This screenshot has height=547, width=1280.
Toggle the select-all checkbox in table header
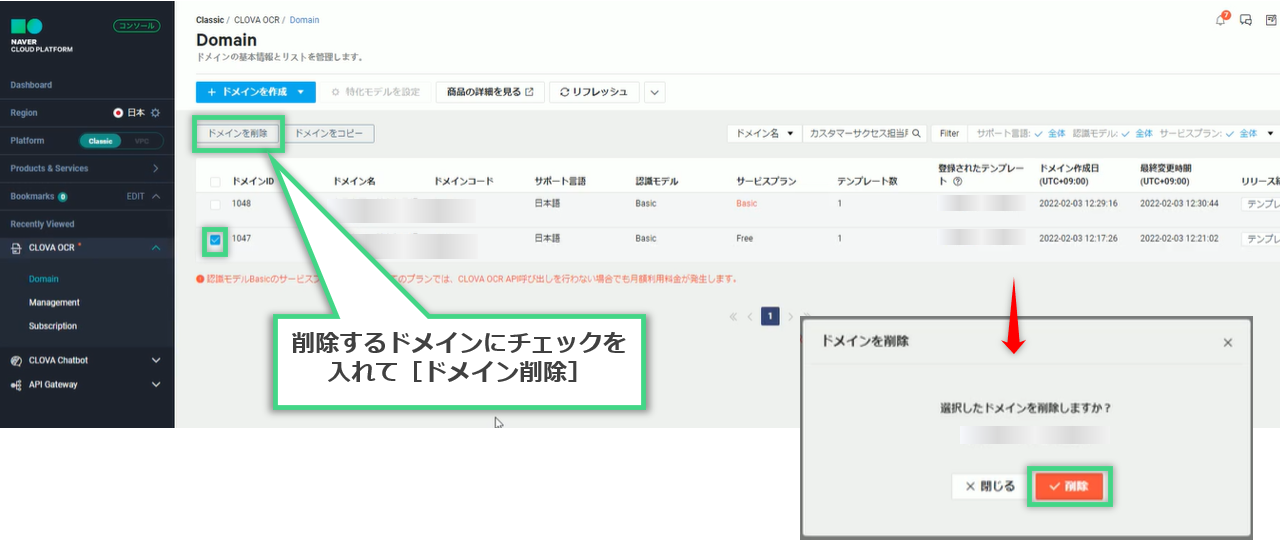[215, 182]
